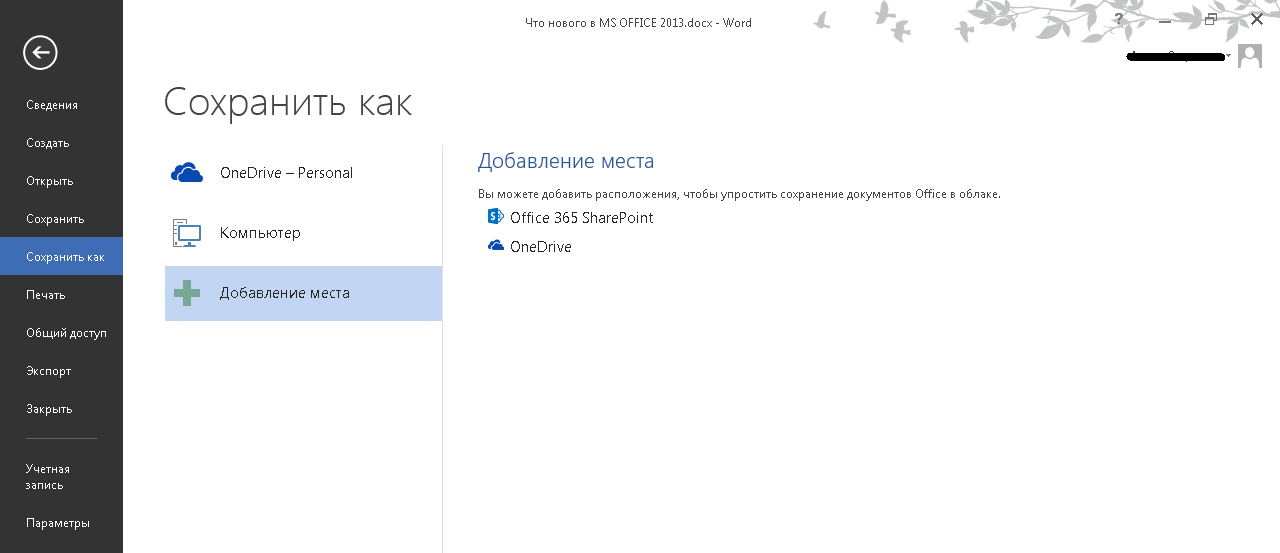This screenshot has height=553, width=1280.
Task: Click the user account avatar picture
Action: [x=1250, y=56]
